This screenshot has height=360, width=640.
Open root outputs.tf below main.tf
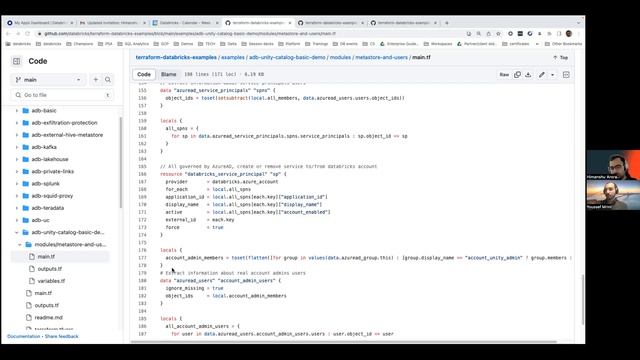(x=47, y=305)
